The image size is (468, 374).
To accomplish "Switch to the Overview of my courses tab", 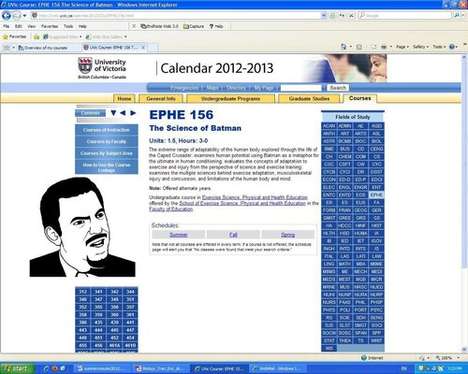I will (x=43, y=48).
